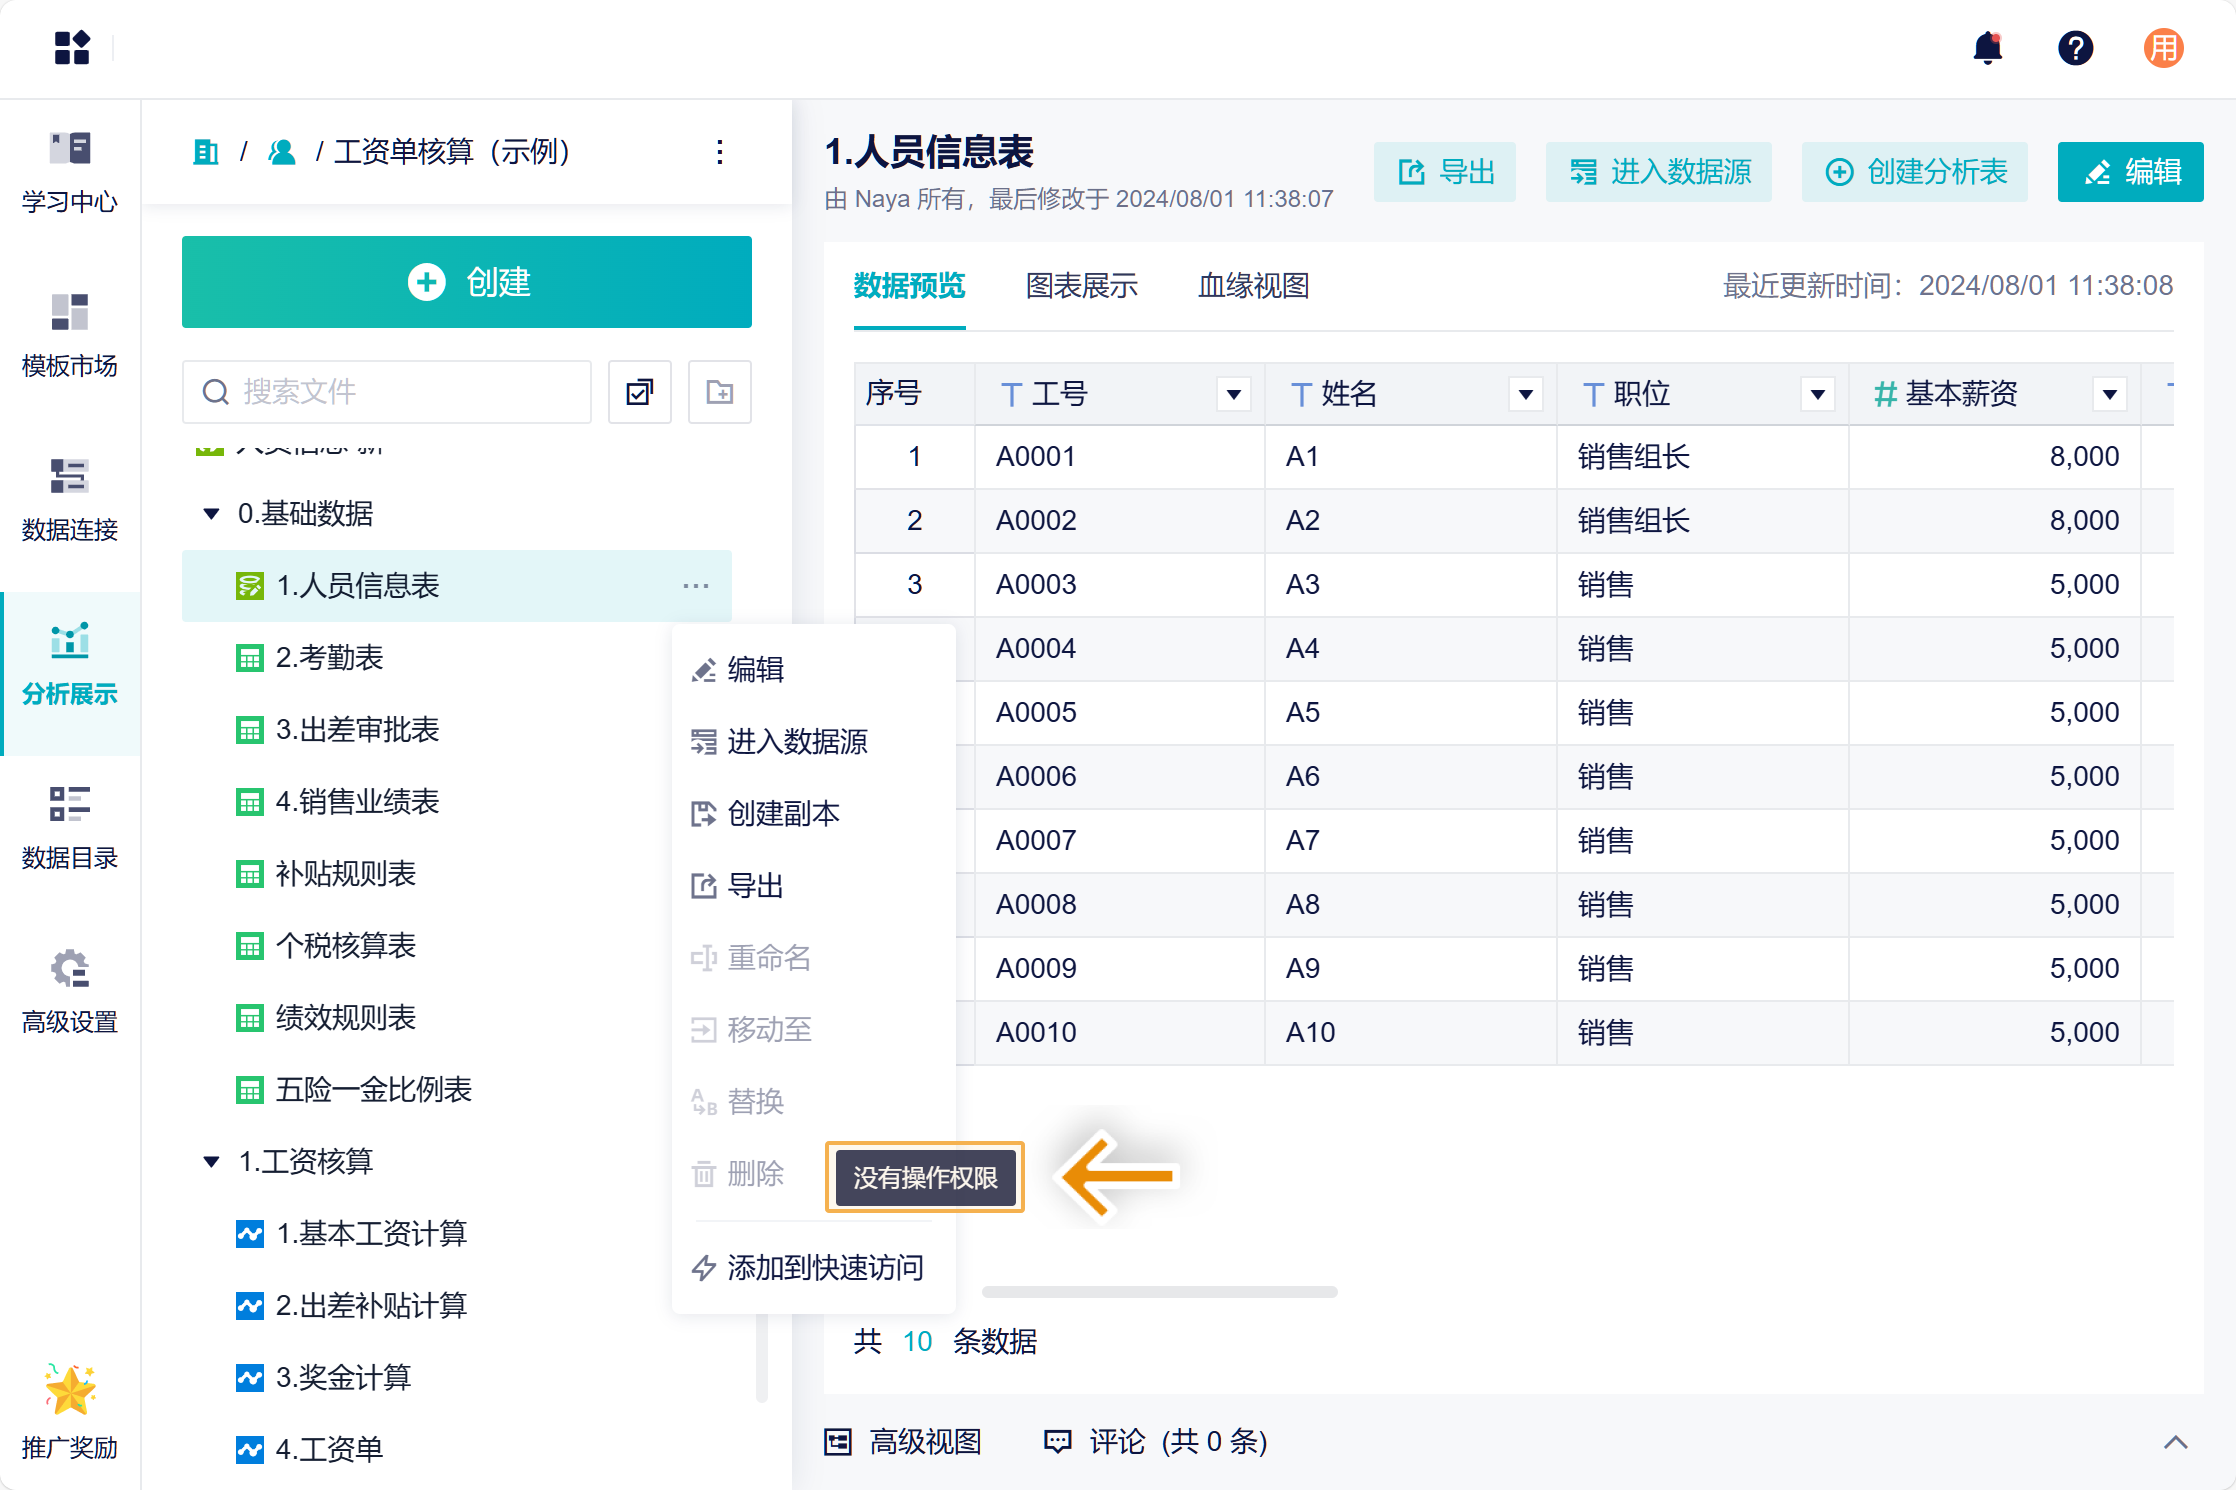Viewport: 2236px width, 1490px height.
Task: Choose 创建副本 from the context menu
Action: pos(783,814)
